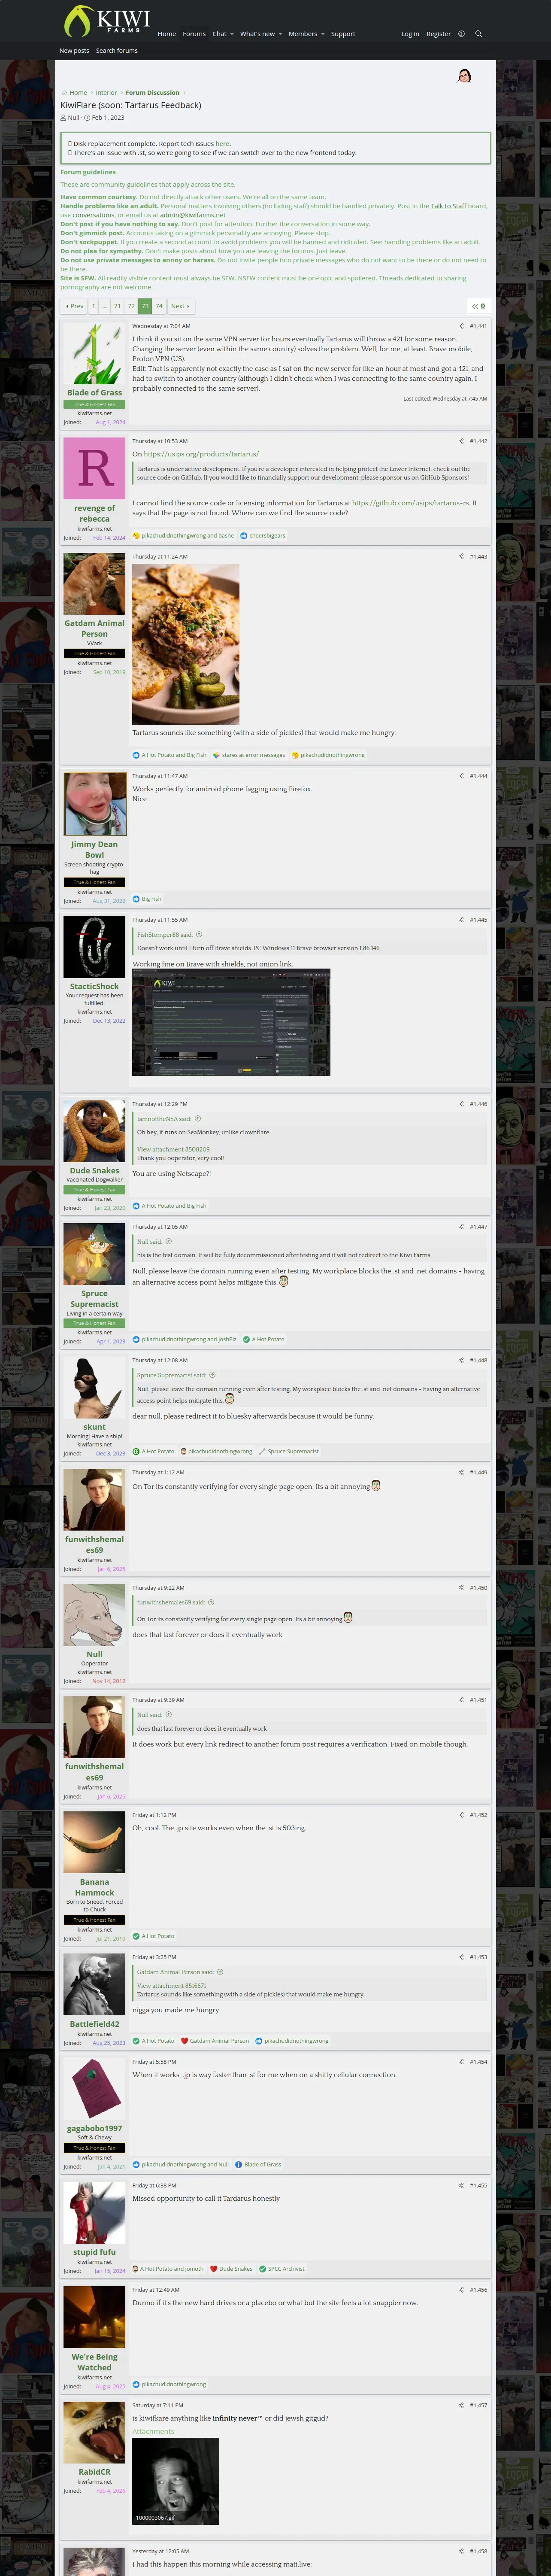Open the Support navigation item
Screen dimensions: 551x2576
tap(343, 34)
